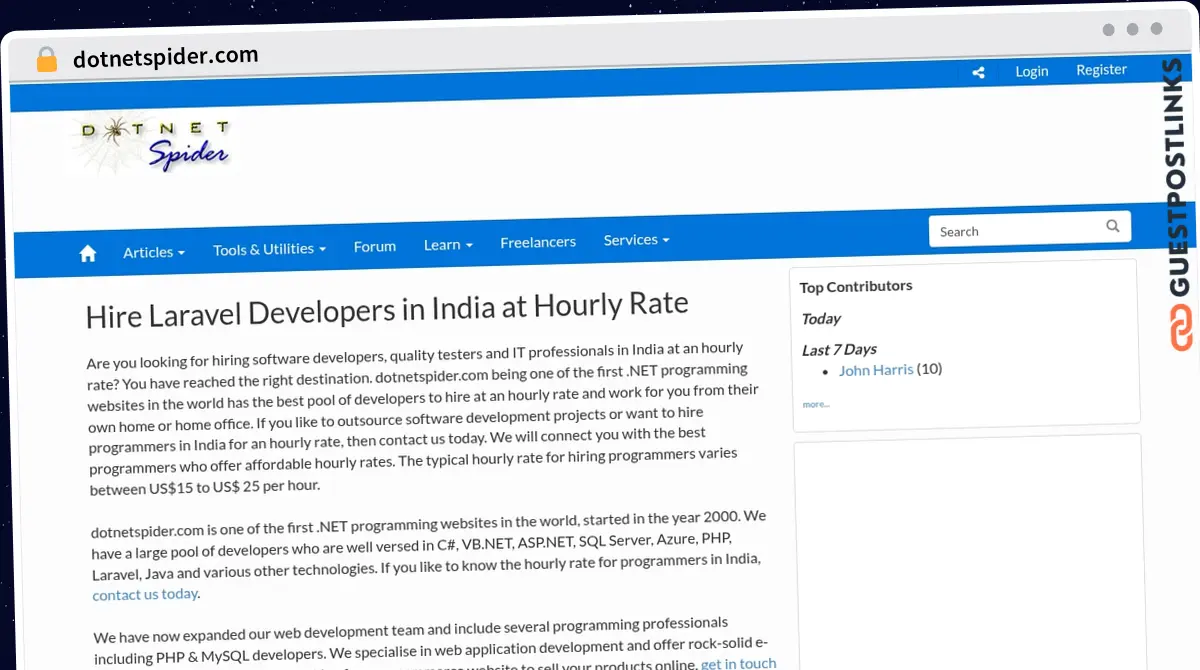Open the Learn dropdown
Viewport: 1200px width, 670px height.
(448, 244)
